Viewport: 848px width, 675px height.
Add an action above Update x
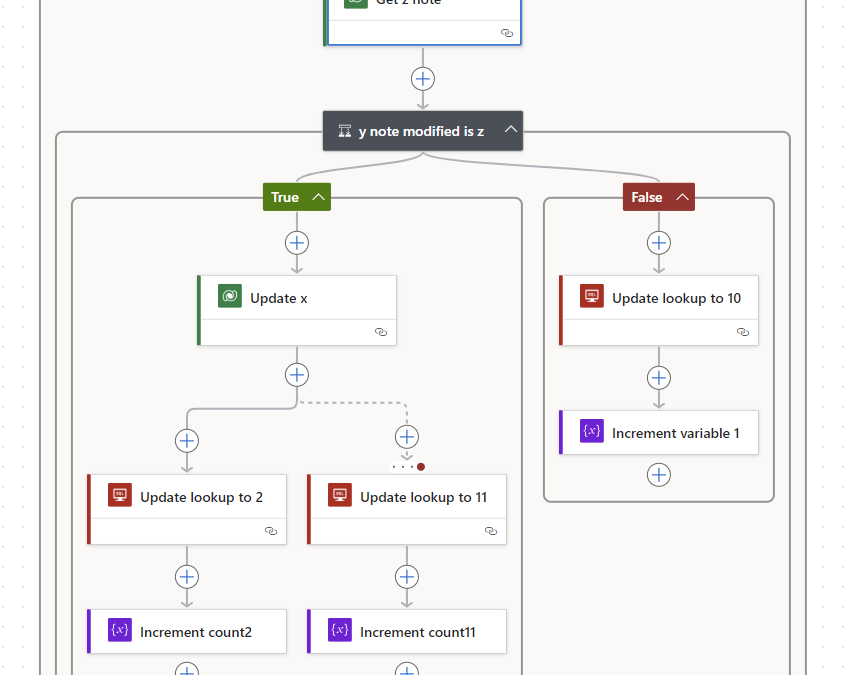click(297, 242)
